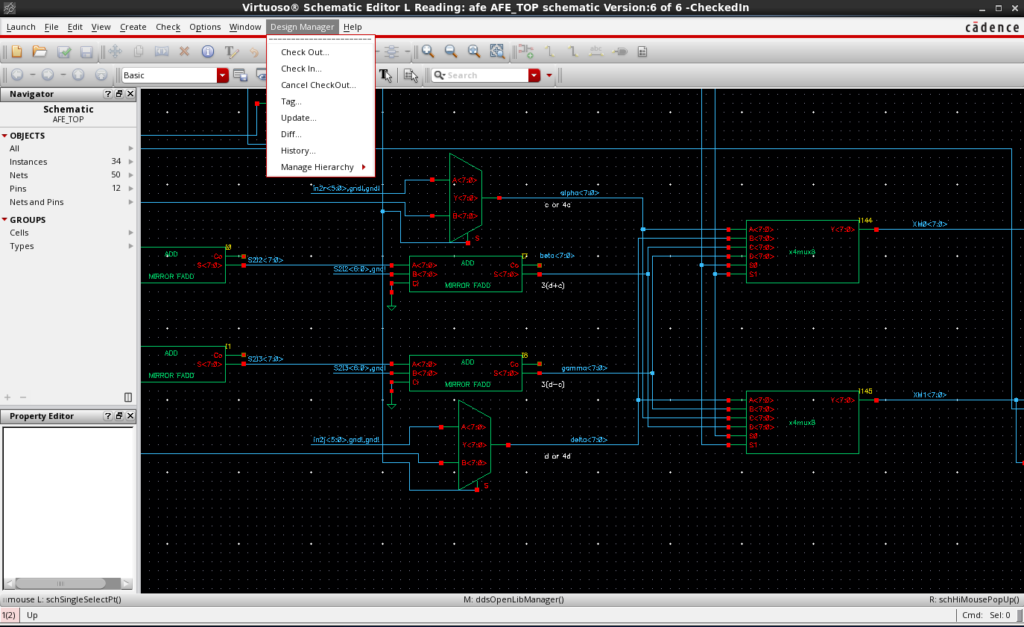
Task: Click the selection filter icon beside Search
Action: pyautogui.click(x=410, y=75)
